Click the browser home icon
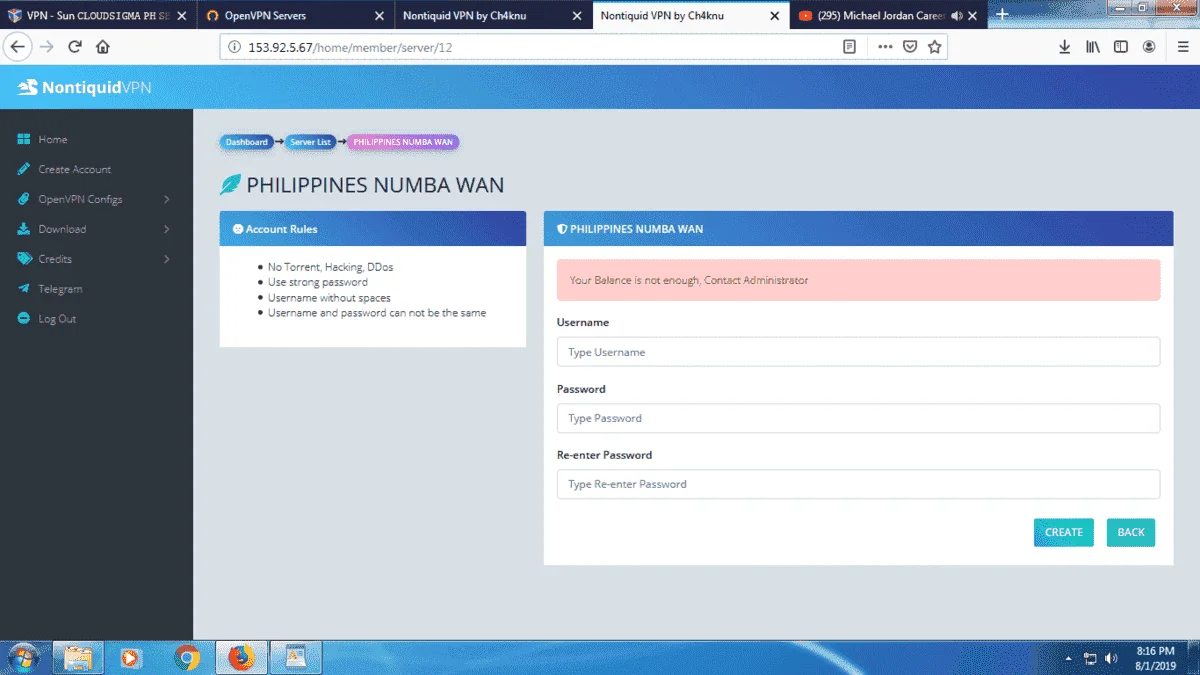 tap(103, 47)
